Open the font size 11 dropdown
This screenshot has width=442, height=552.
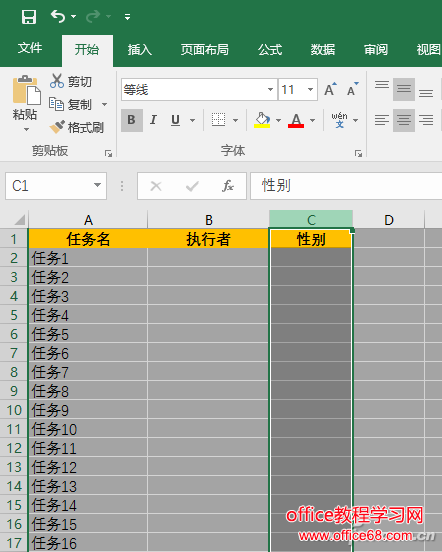tap(310, 89)
